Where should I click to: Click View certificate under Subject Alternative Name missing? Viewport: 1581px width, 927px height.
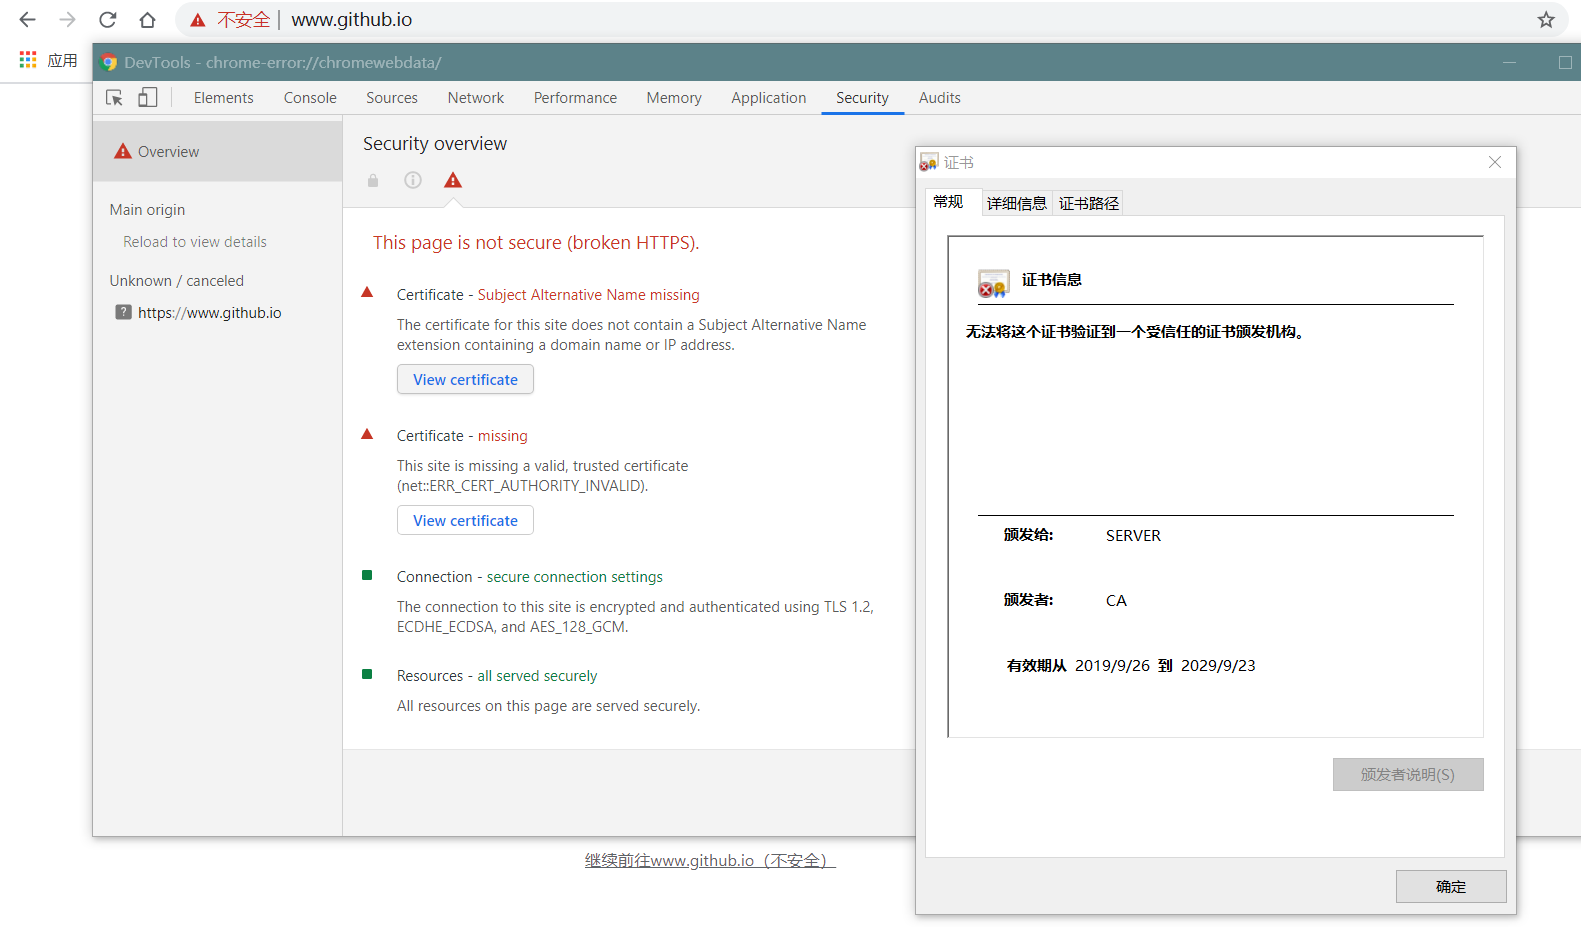click(x=465, y=380)
